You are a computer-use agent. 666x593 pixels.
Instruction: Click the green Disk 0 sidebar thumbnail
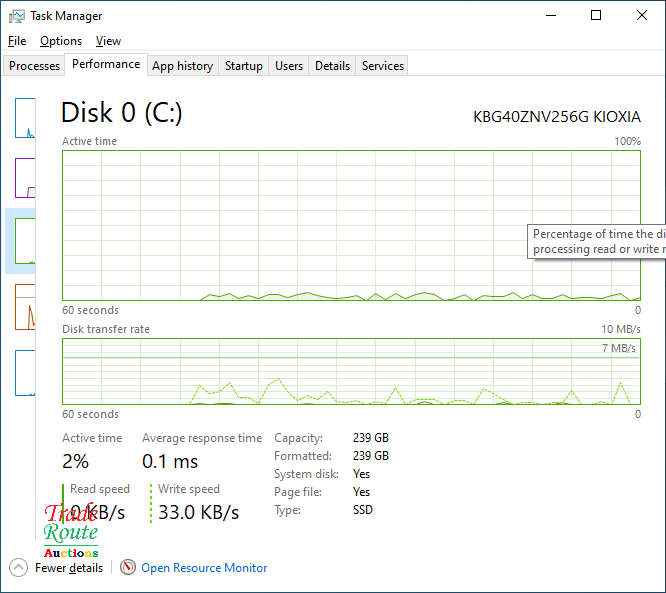click(24, 241)
